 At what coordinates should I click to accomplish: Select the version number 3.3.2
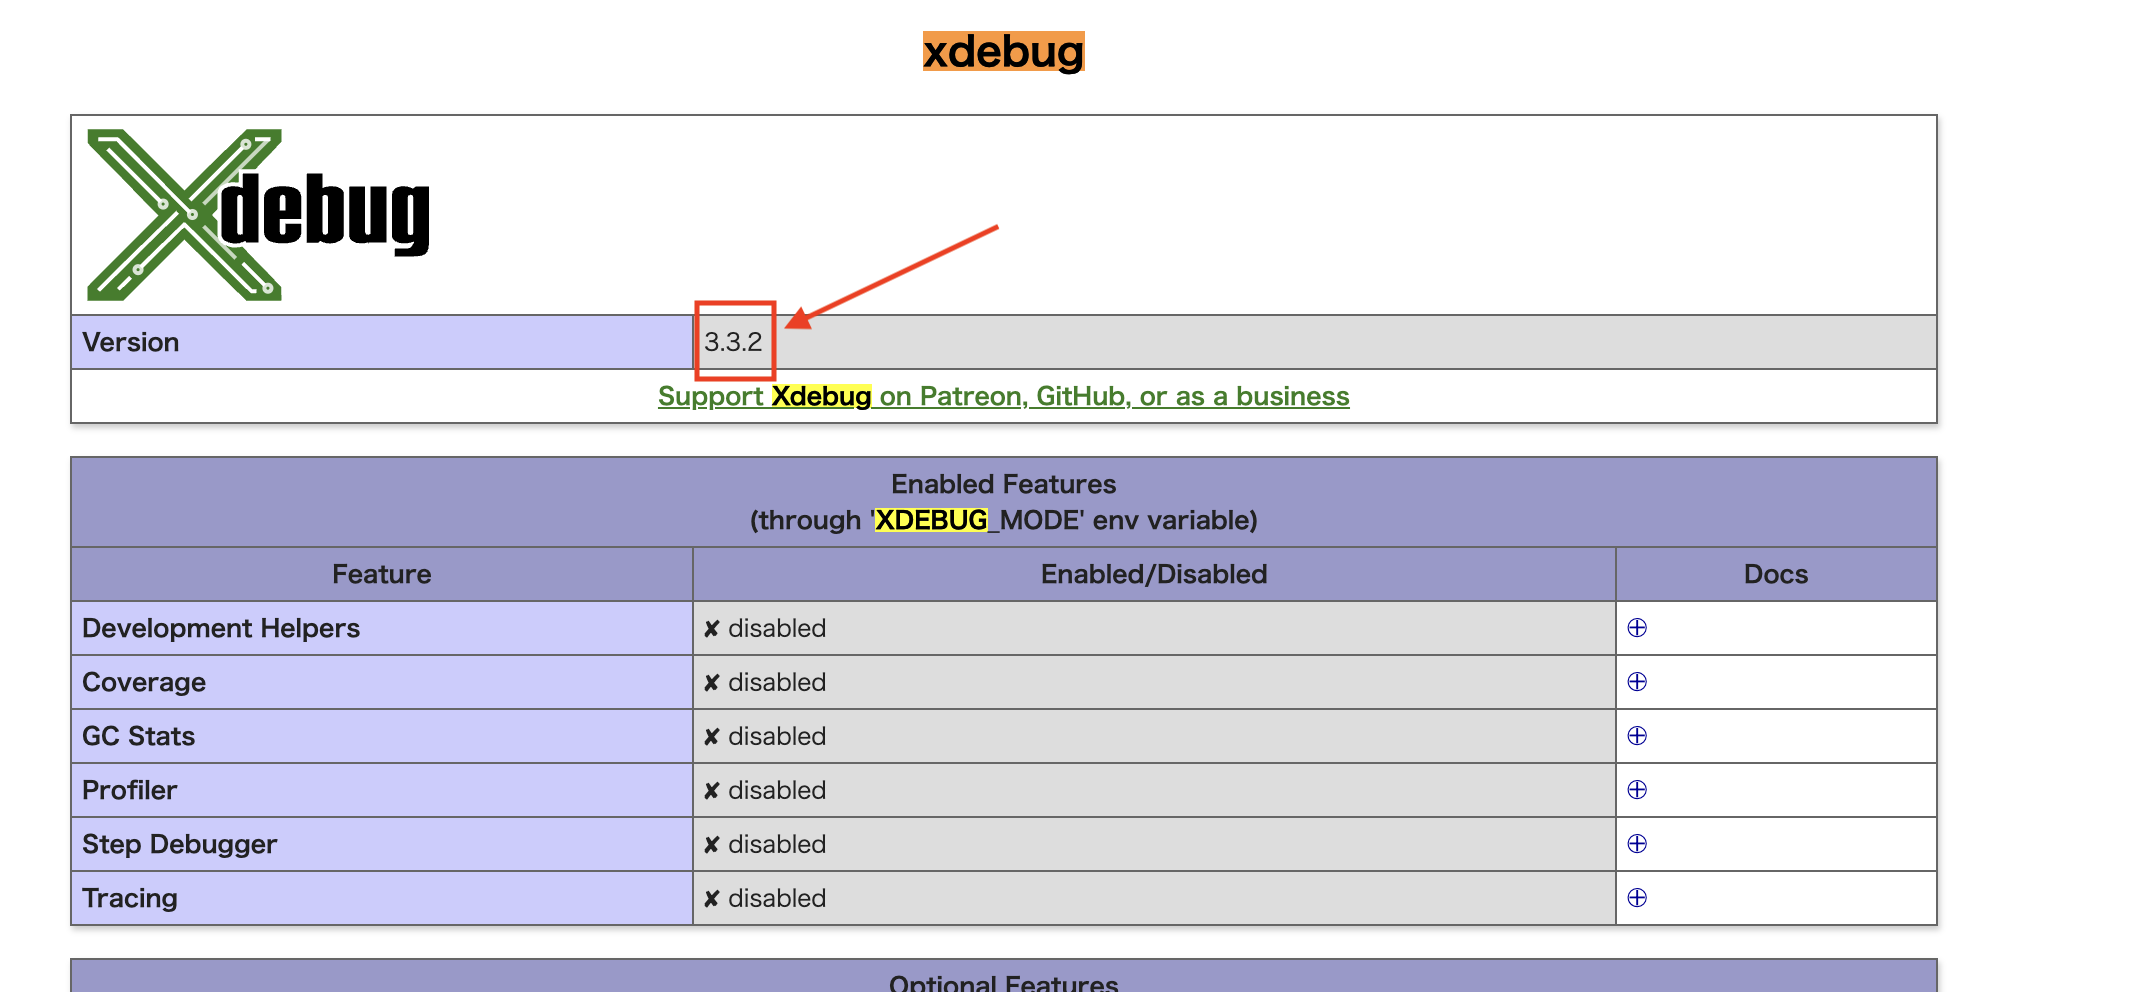(x=733, y=342)
